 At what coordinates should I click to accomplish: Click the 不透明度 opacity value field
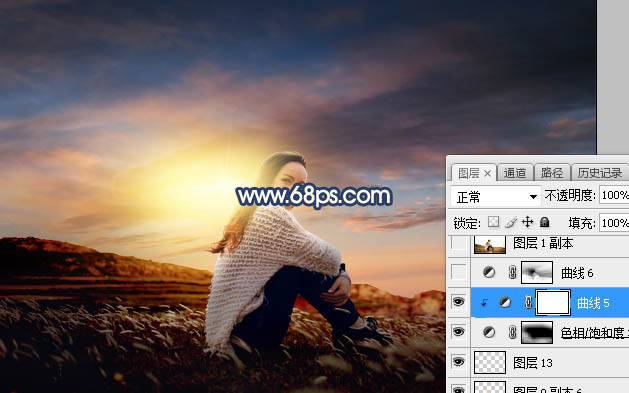pyautogui.click(x=614, y=195)
